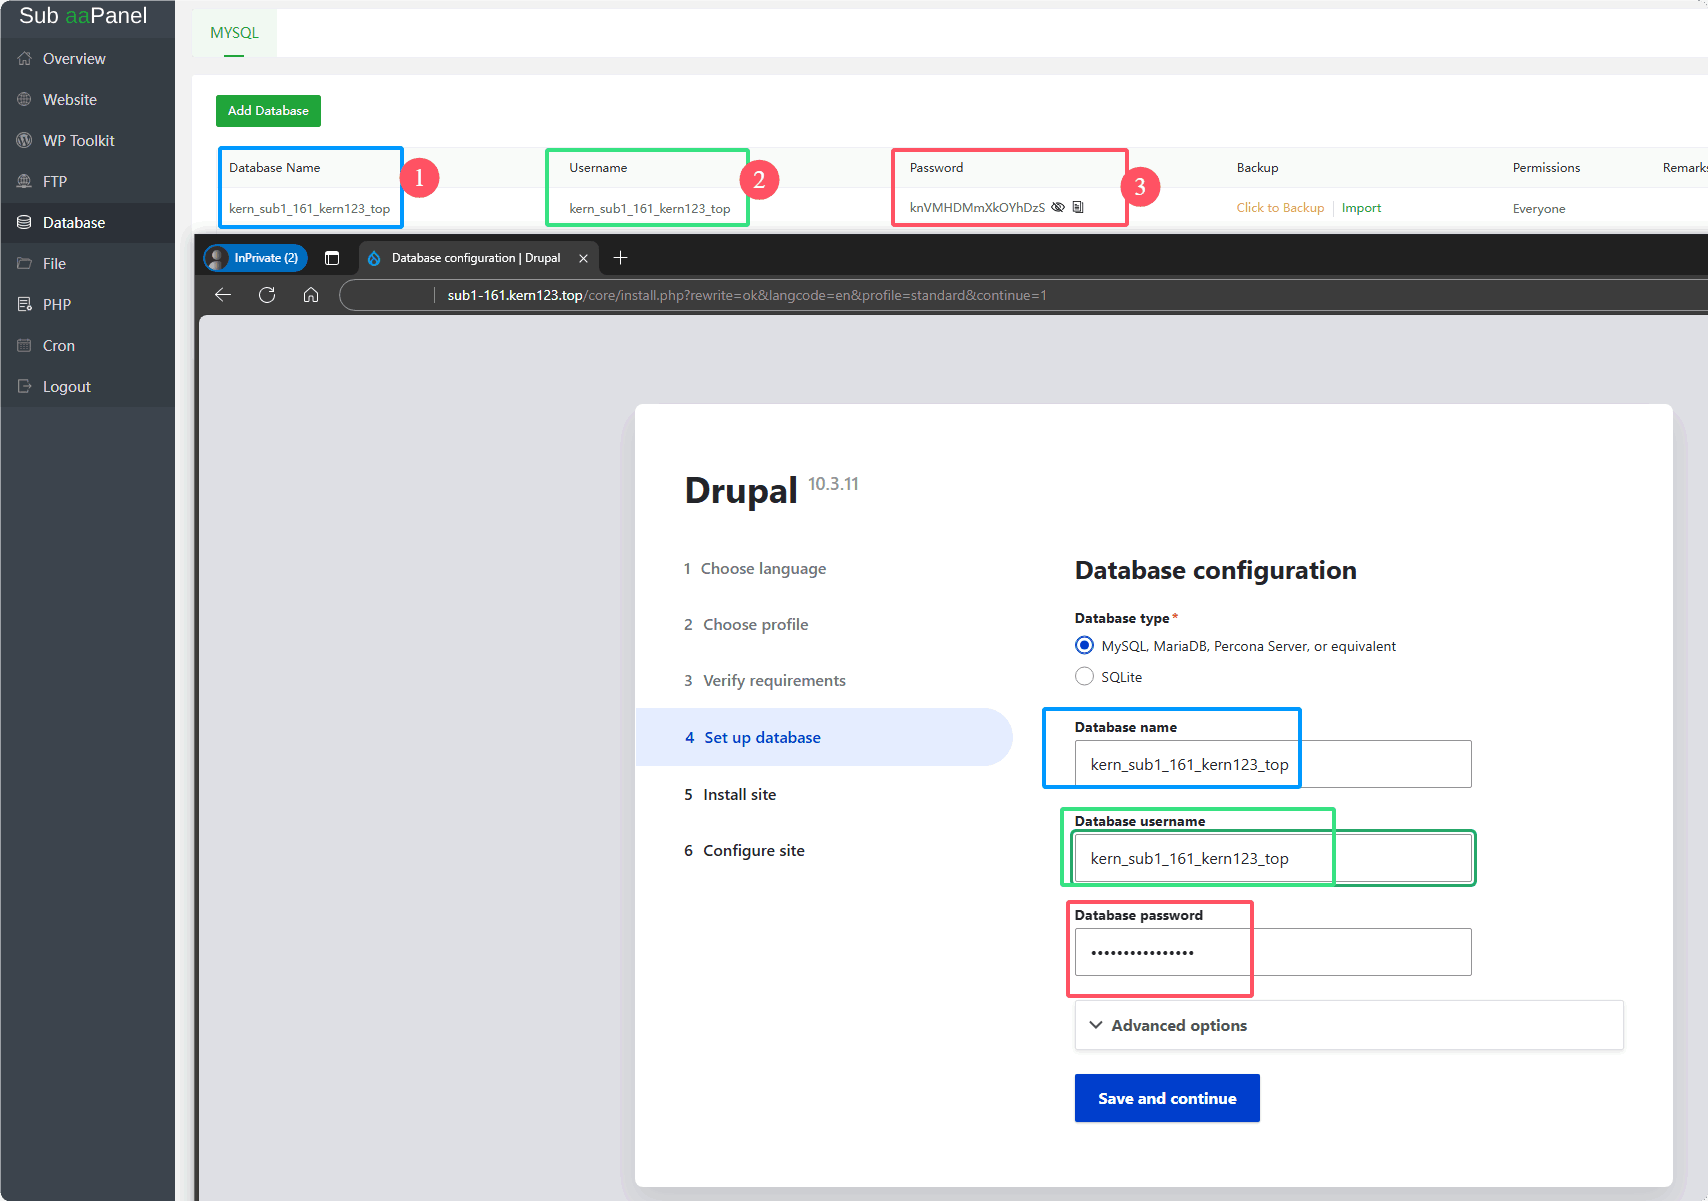
Task: Go to browser home page
Action: [x=311, y=295]
